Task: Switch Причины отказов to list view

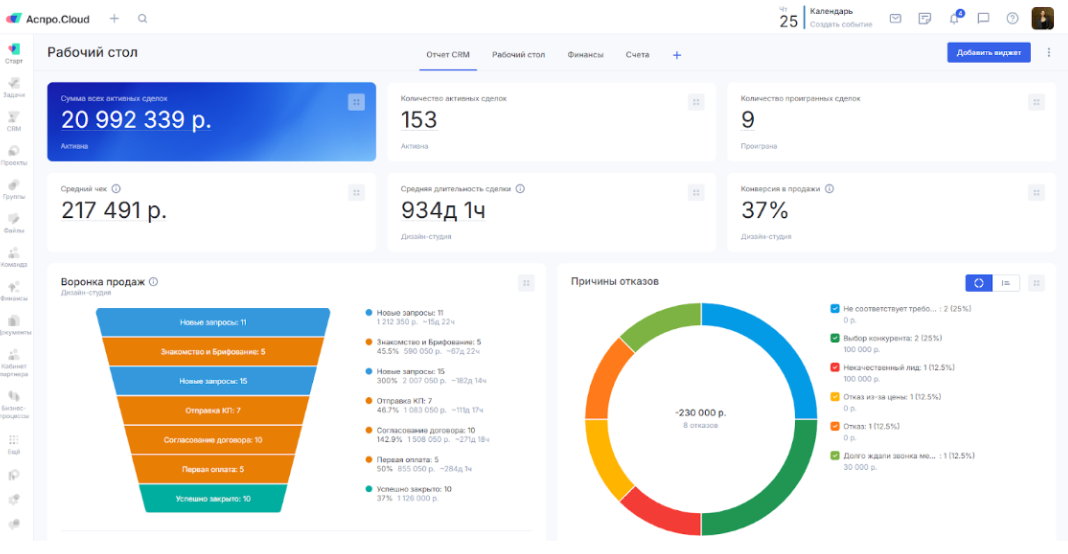Action: 1006,283
